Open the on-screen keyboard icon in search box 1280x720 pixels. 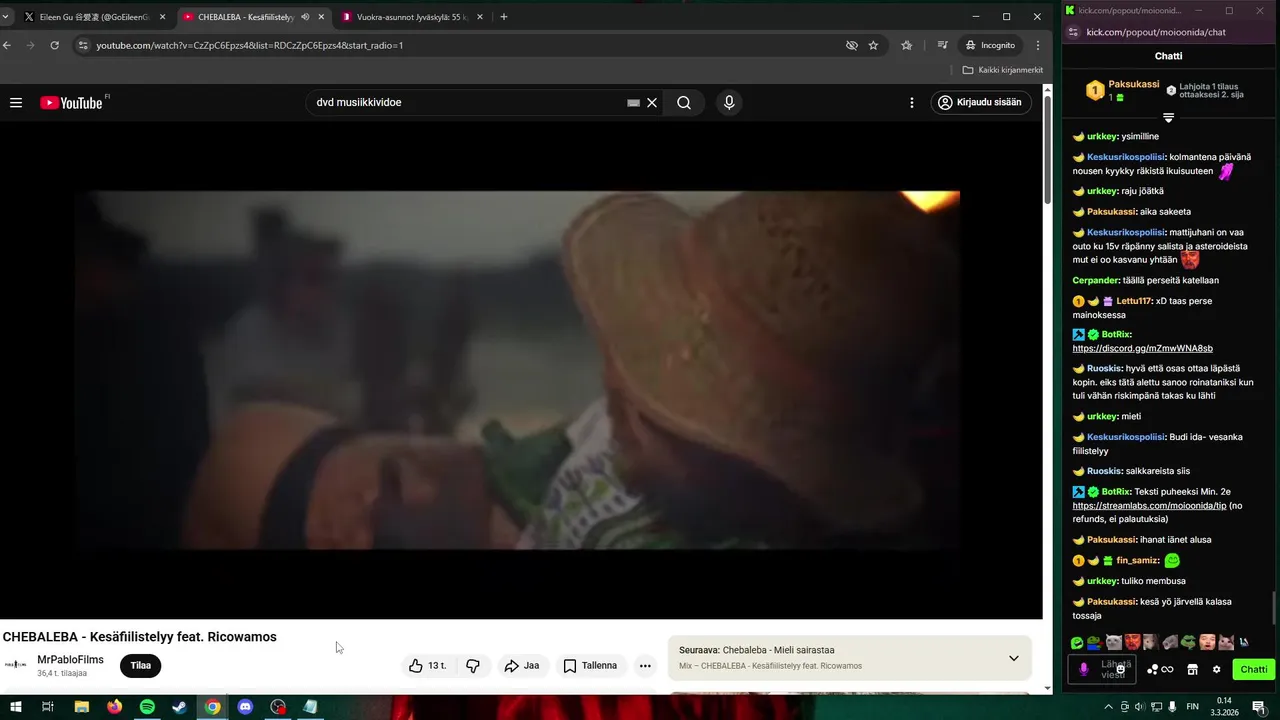coord(633,102)
